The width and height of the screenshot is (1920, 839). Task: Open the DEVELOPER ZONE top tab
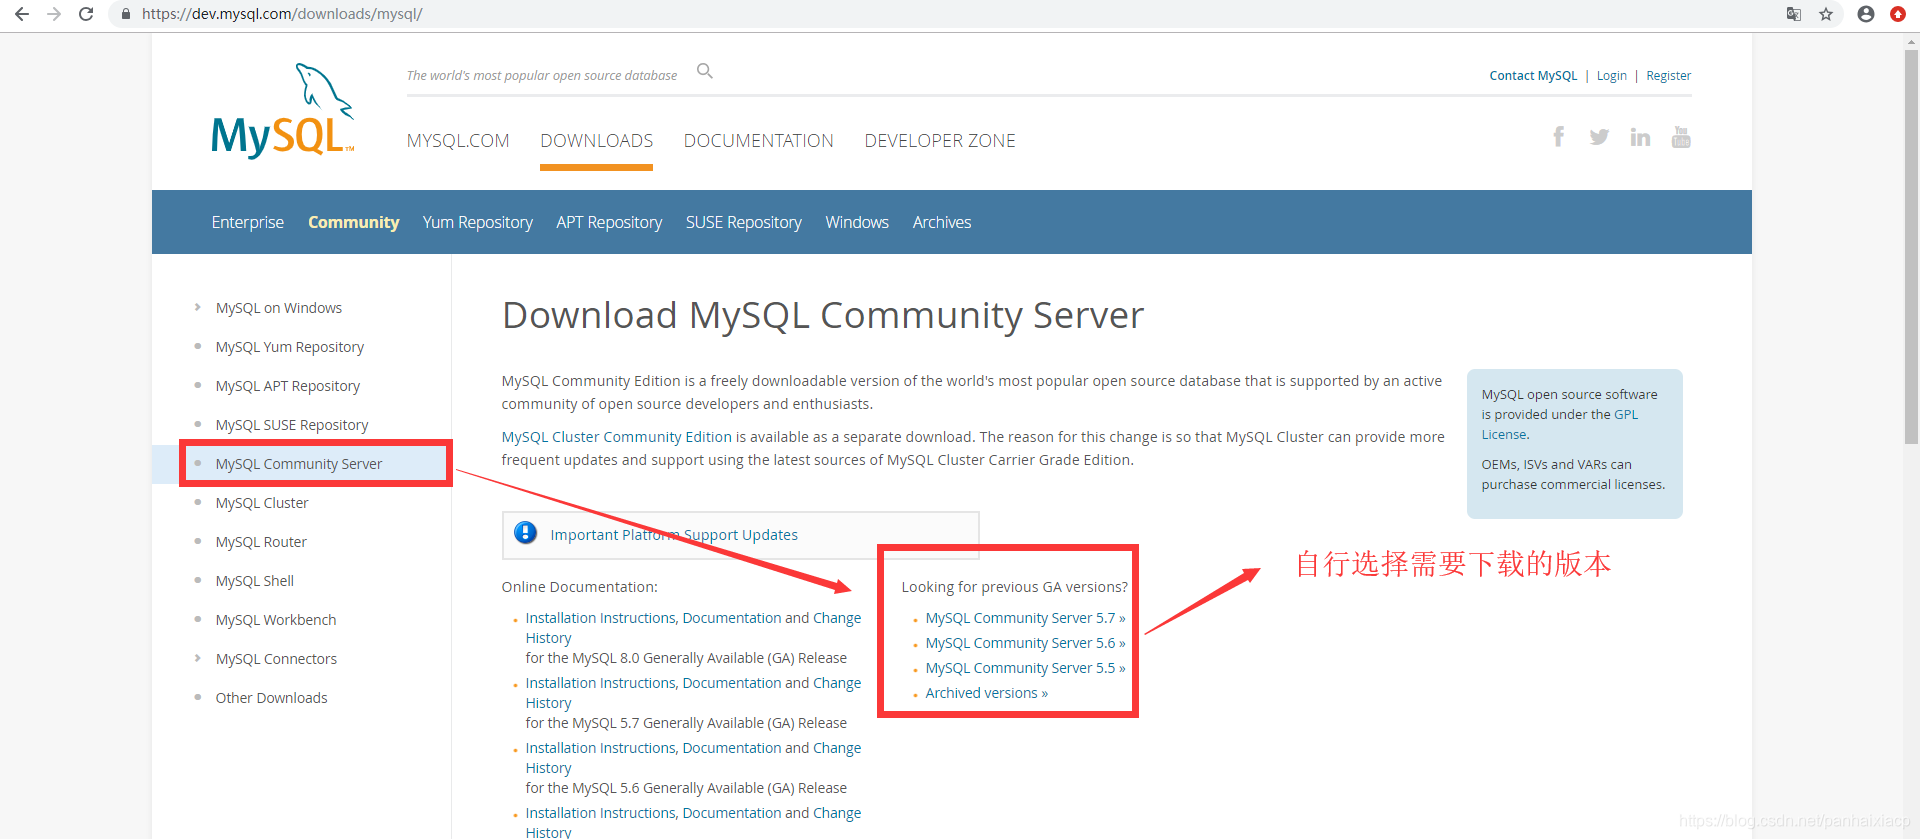click(940, 141)
